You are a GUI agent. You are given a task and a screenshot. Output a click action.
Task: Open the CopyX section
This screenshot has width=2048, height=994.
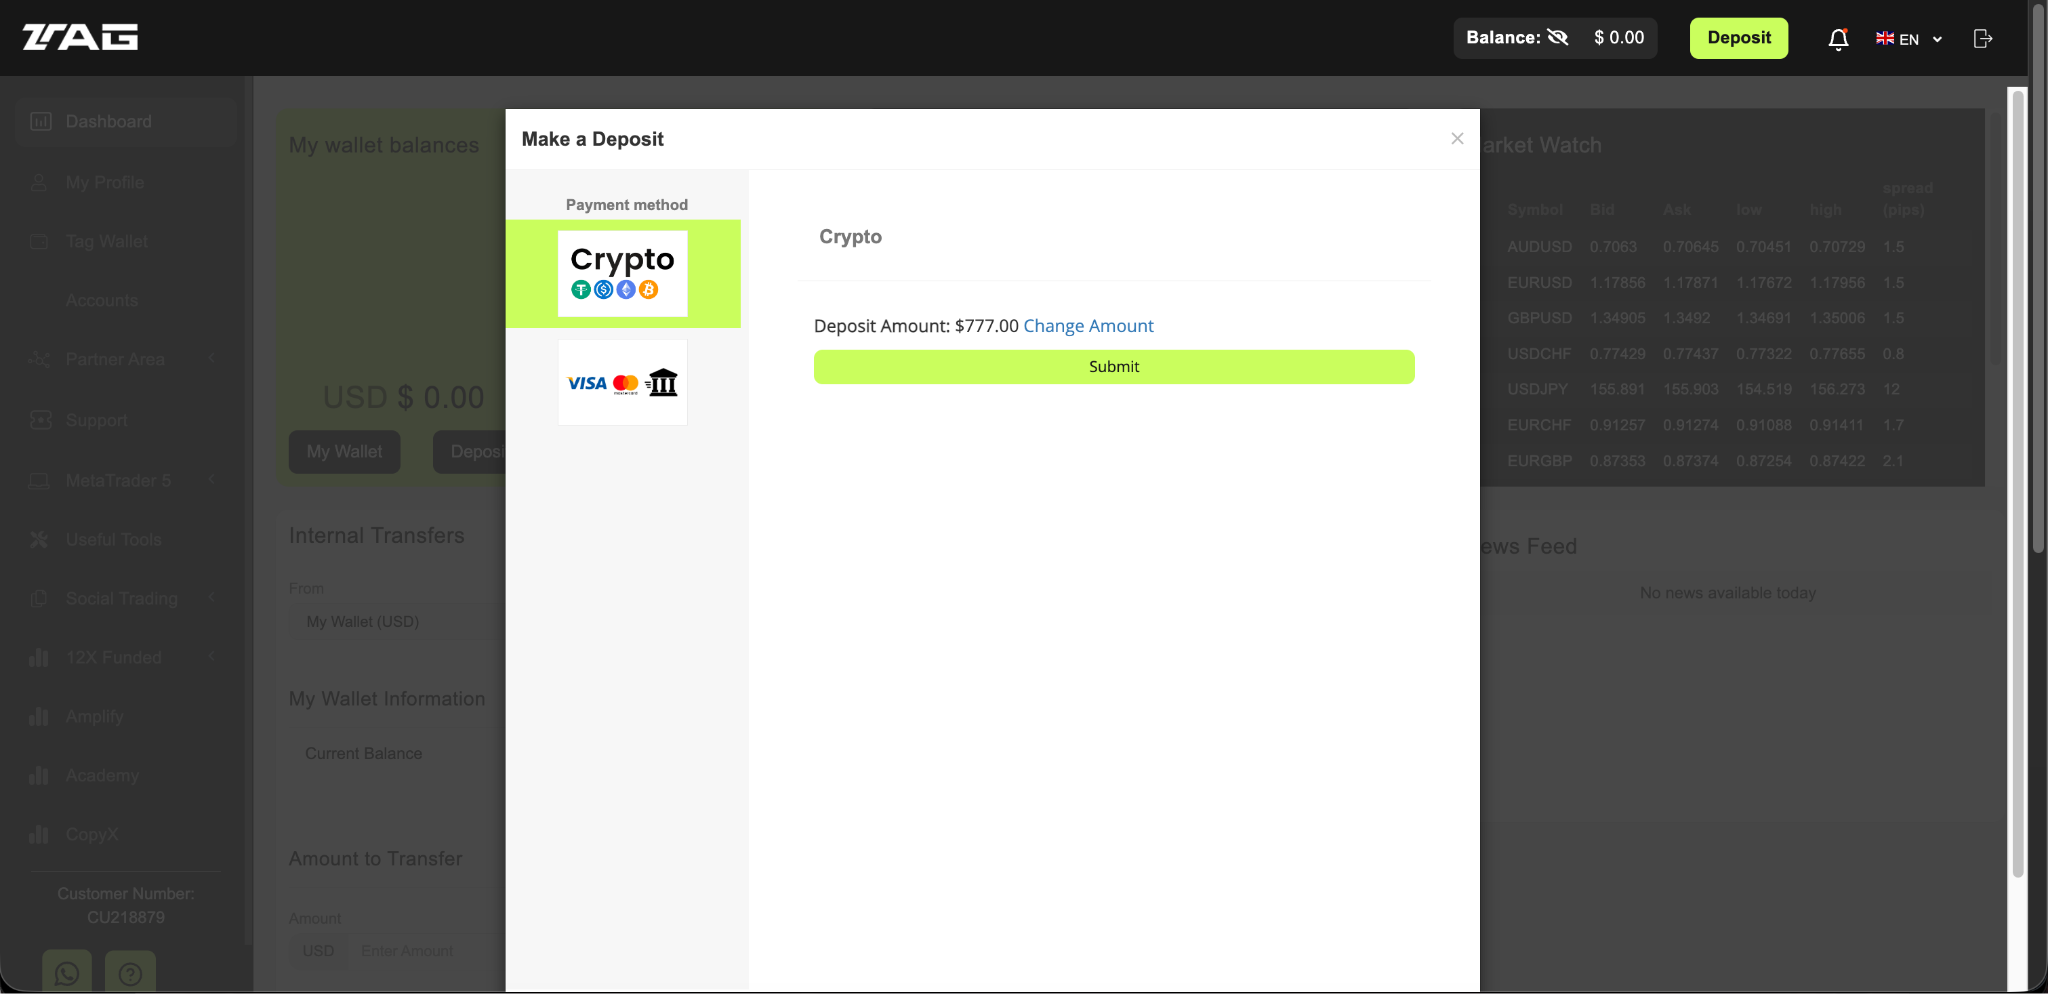[x=92, y=834]
